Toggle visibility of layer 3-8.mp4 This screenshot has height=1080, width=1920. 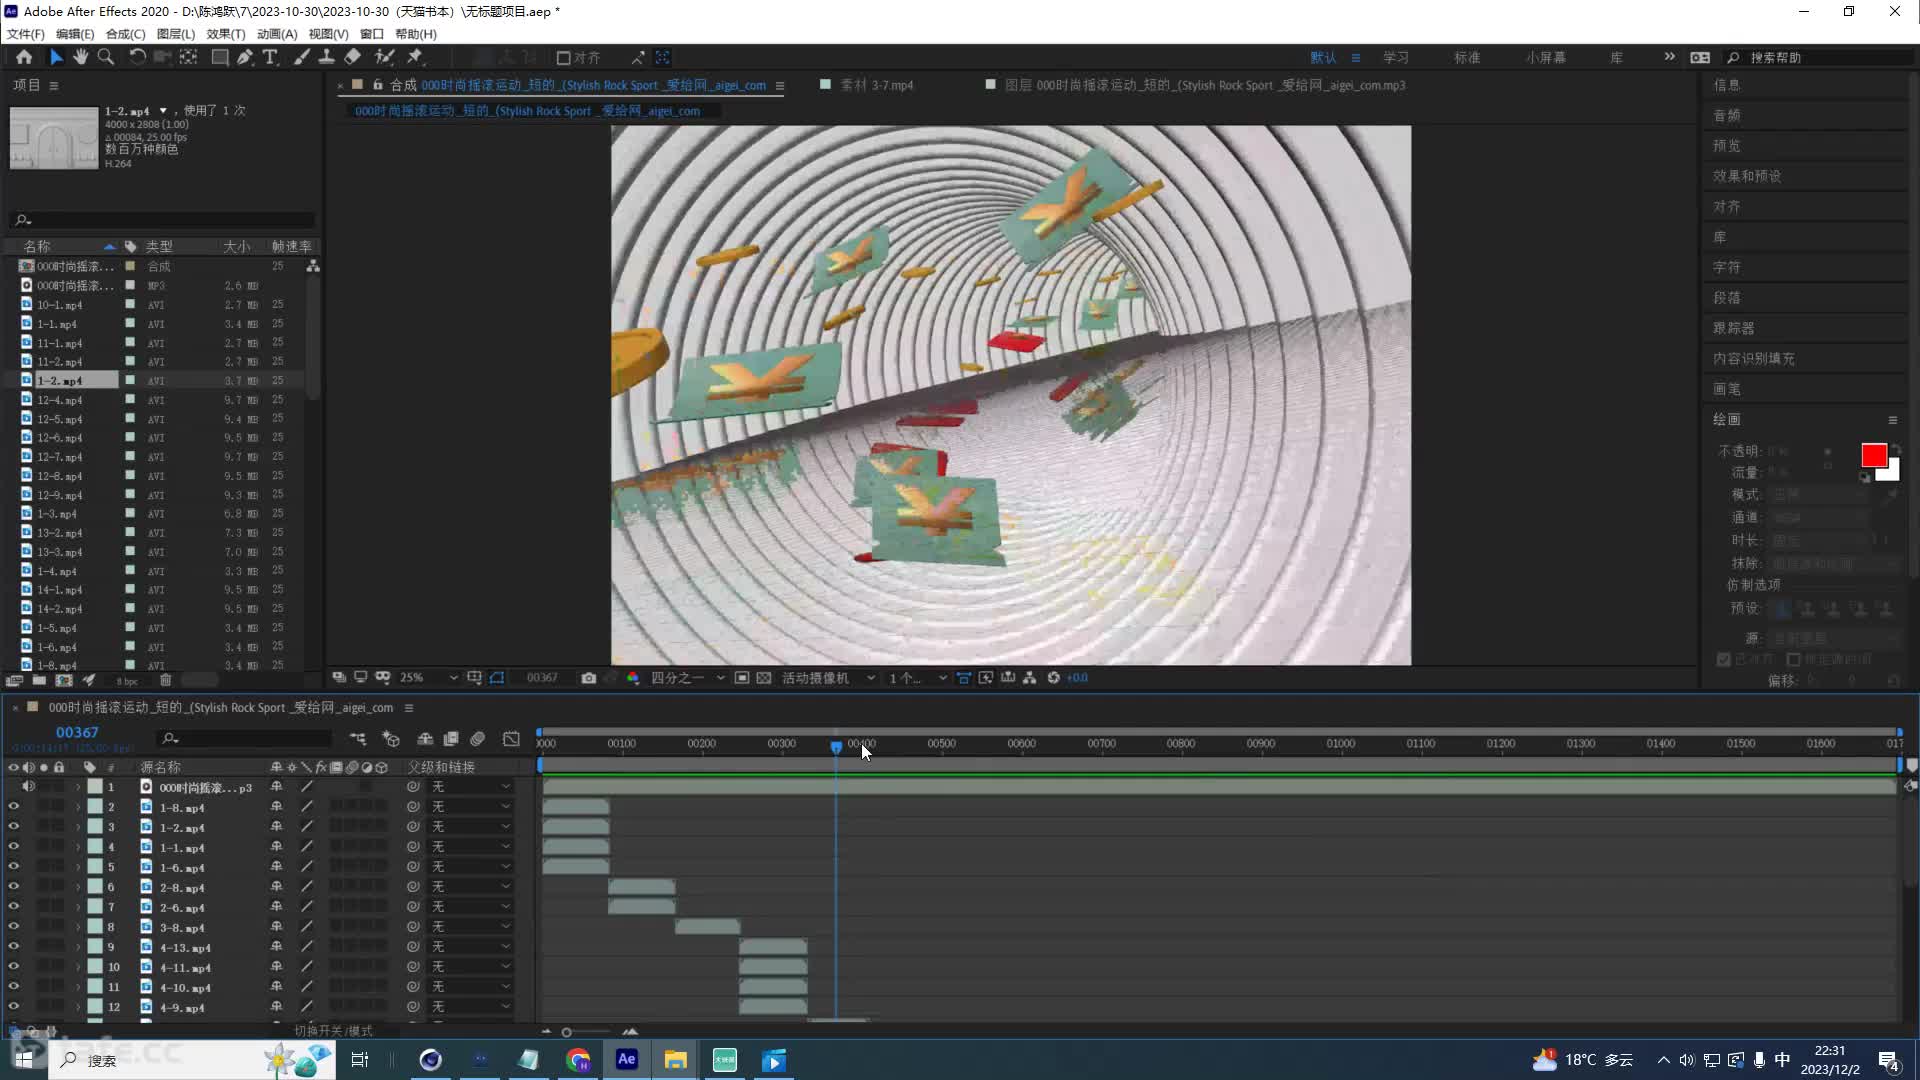click(14, 927)
